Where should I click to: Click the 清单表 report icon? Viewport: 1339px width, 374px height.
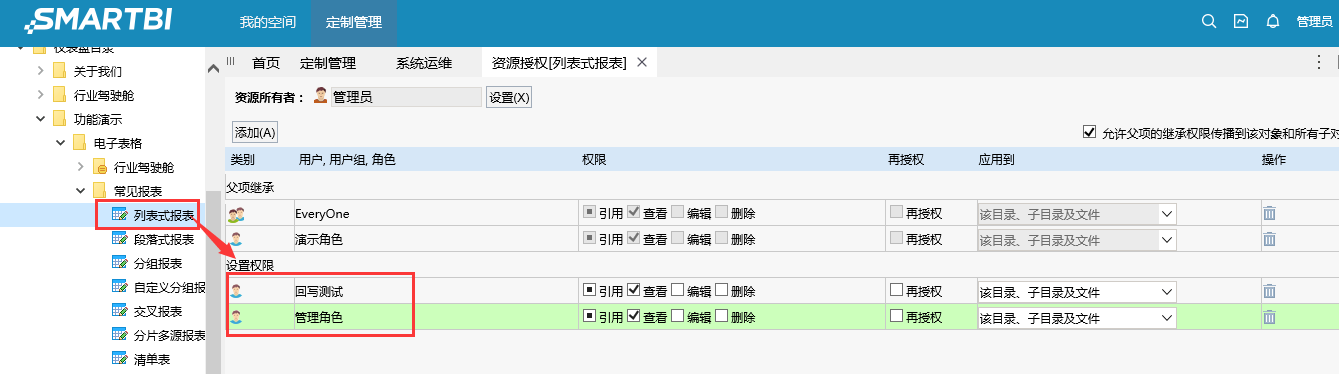pos(120,359)
